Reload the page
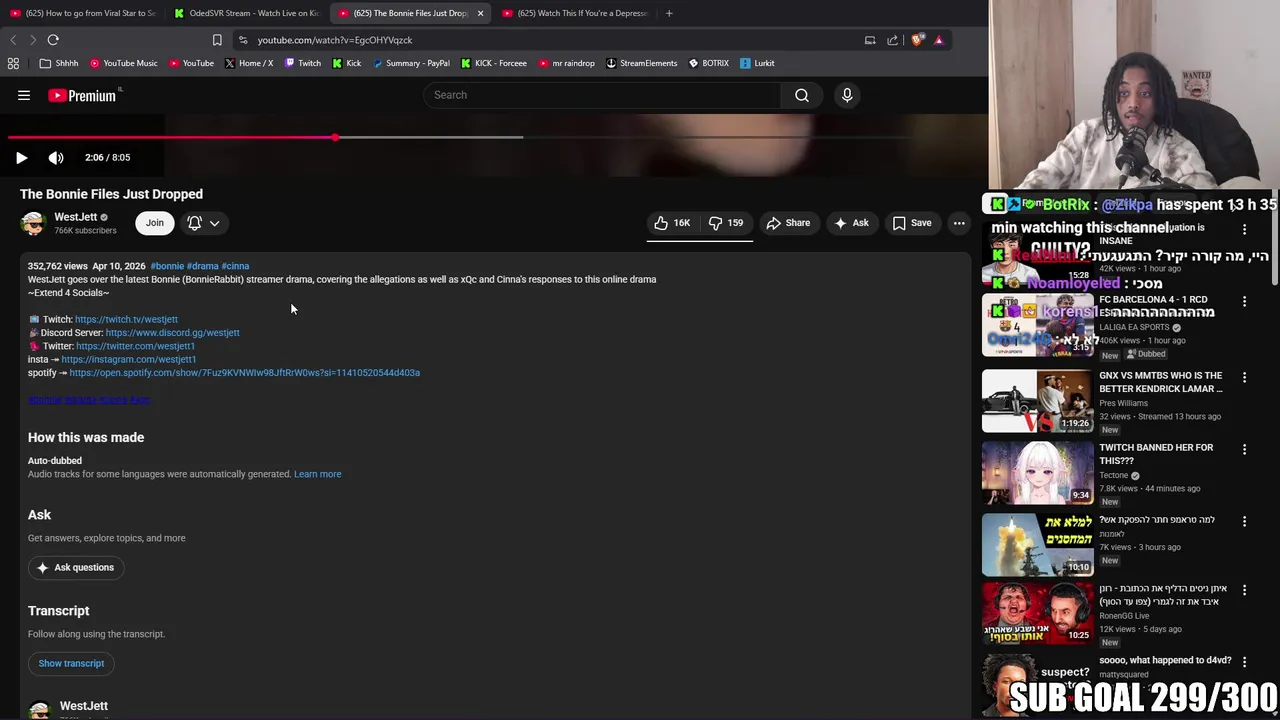 (x=53, y=40)
